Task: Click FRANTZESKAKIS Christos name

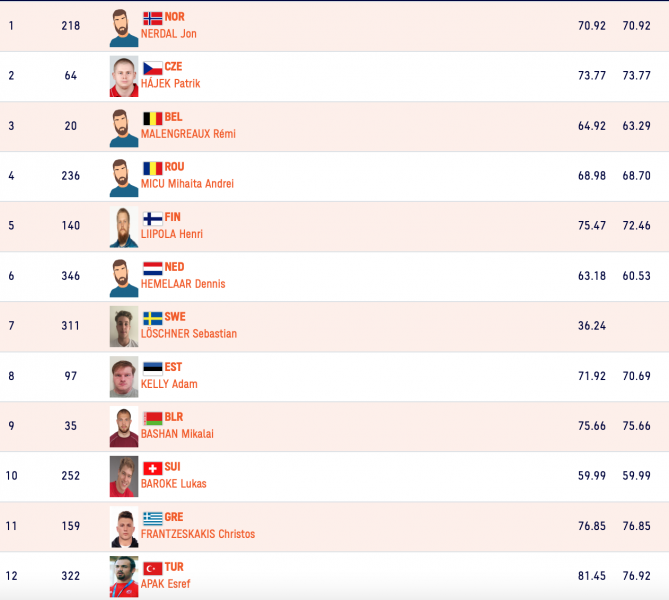Action: tap(198, 534)
